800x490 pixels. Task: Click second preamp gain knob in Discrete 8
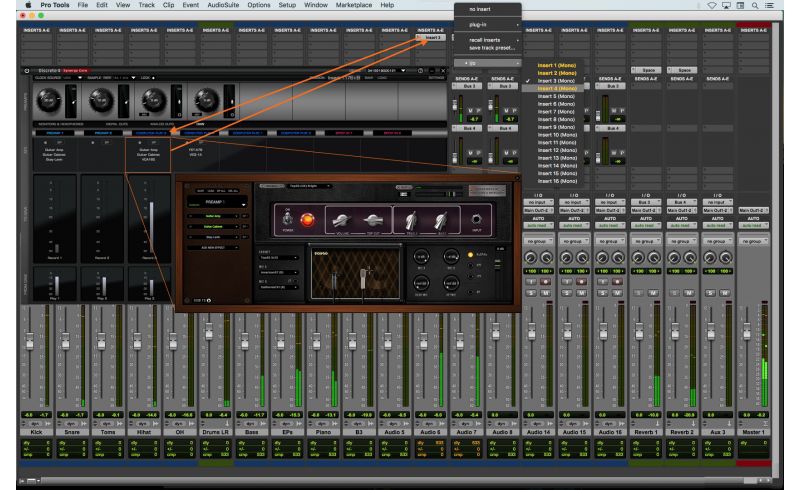pyautogui.click(x=101, y=101)
